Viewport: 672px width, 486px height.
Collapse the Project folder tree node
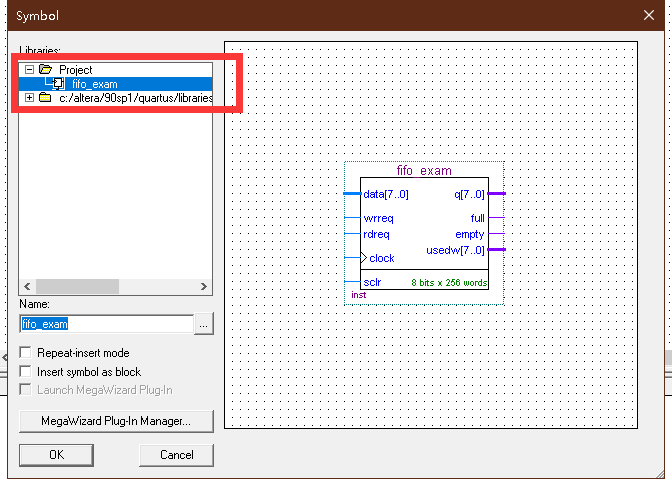(x=29, y=69)
